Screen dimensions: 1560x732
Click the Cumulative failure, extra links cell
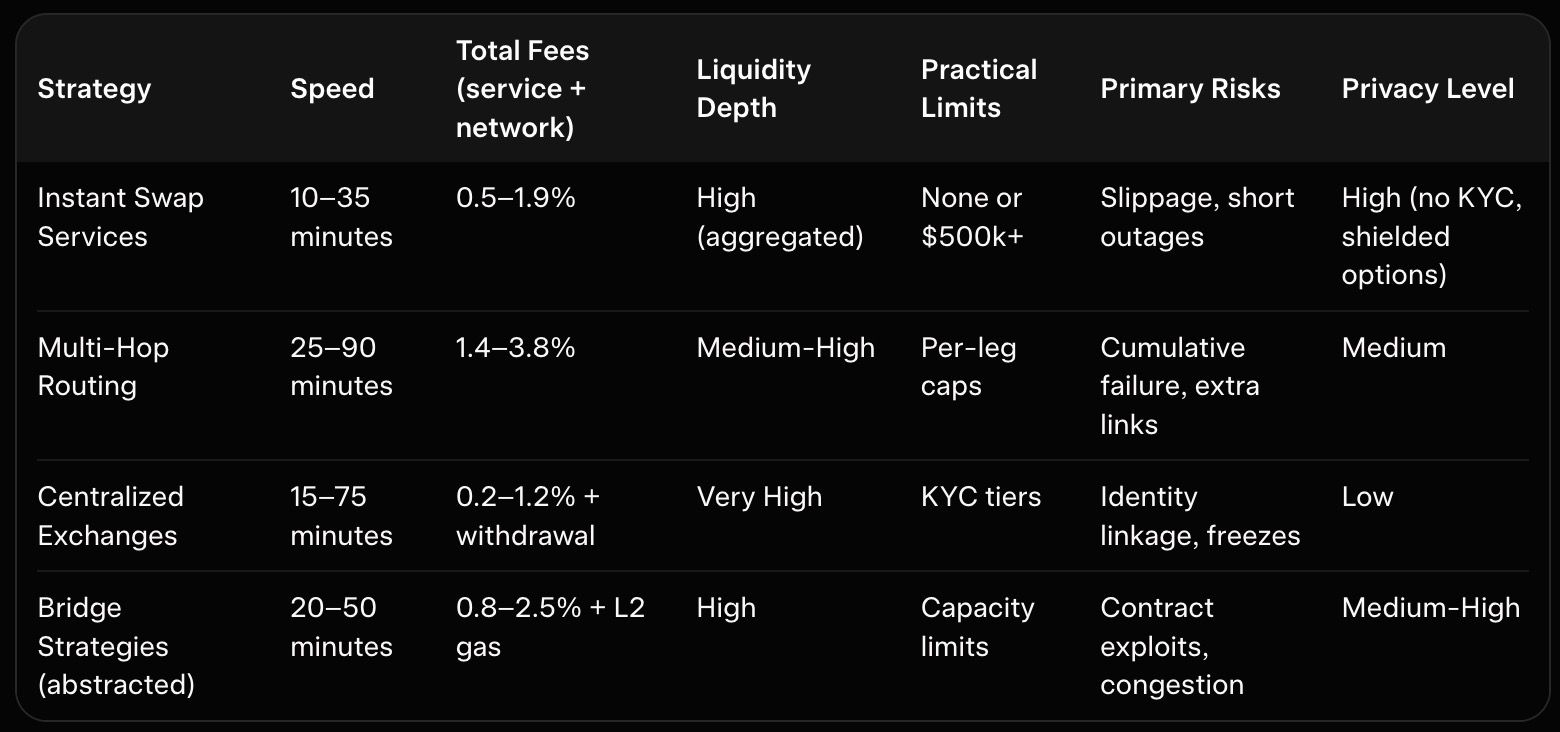click(1180, 386)
